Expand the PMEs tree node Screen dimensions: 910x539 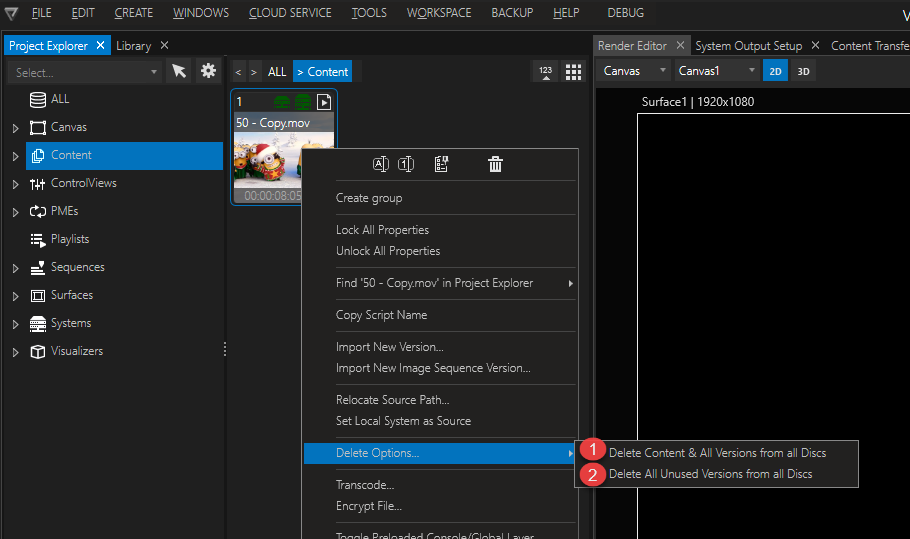tap(16, 212)
